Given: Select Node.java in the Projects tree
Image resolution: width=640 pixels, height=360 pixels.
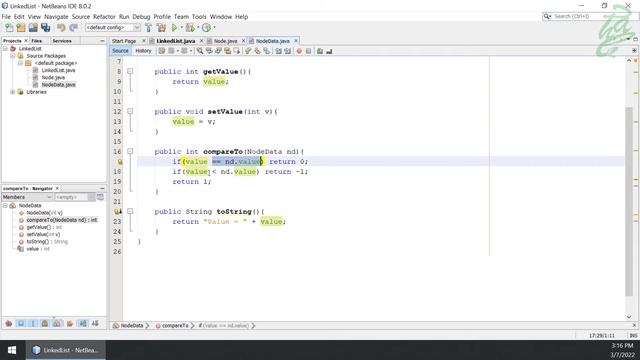Looking at the screenshot, I should 53,78.
